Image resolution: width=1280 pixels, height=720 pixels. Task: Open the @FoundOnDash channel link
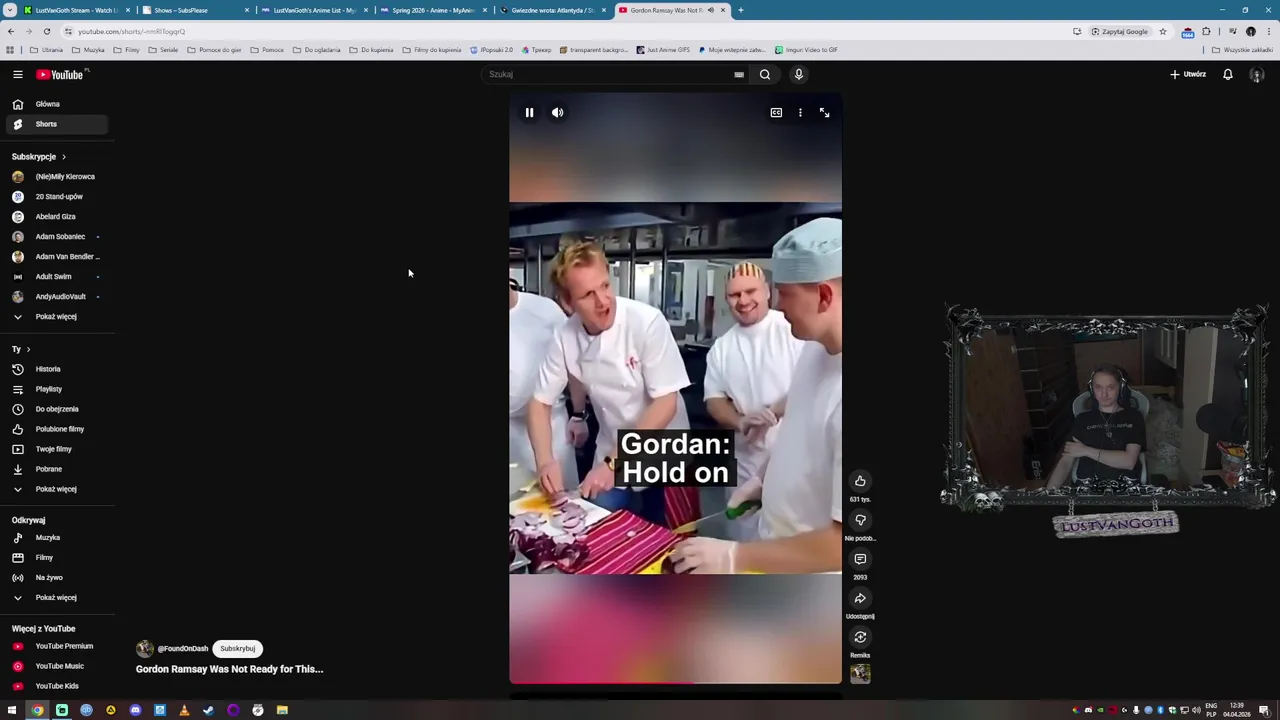pos(182,649)
